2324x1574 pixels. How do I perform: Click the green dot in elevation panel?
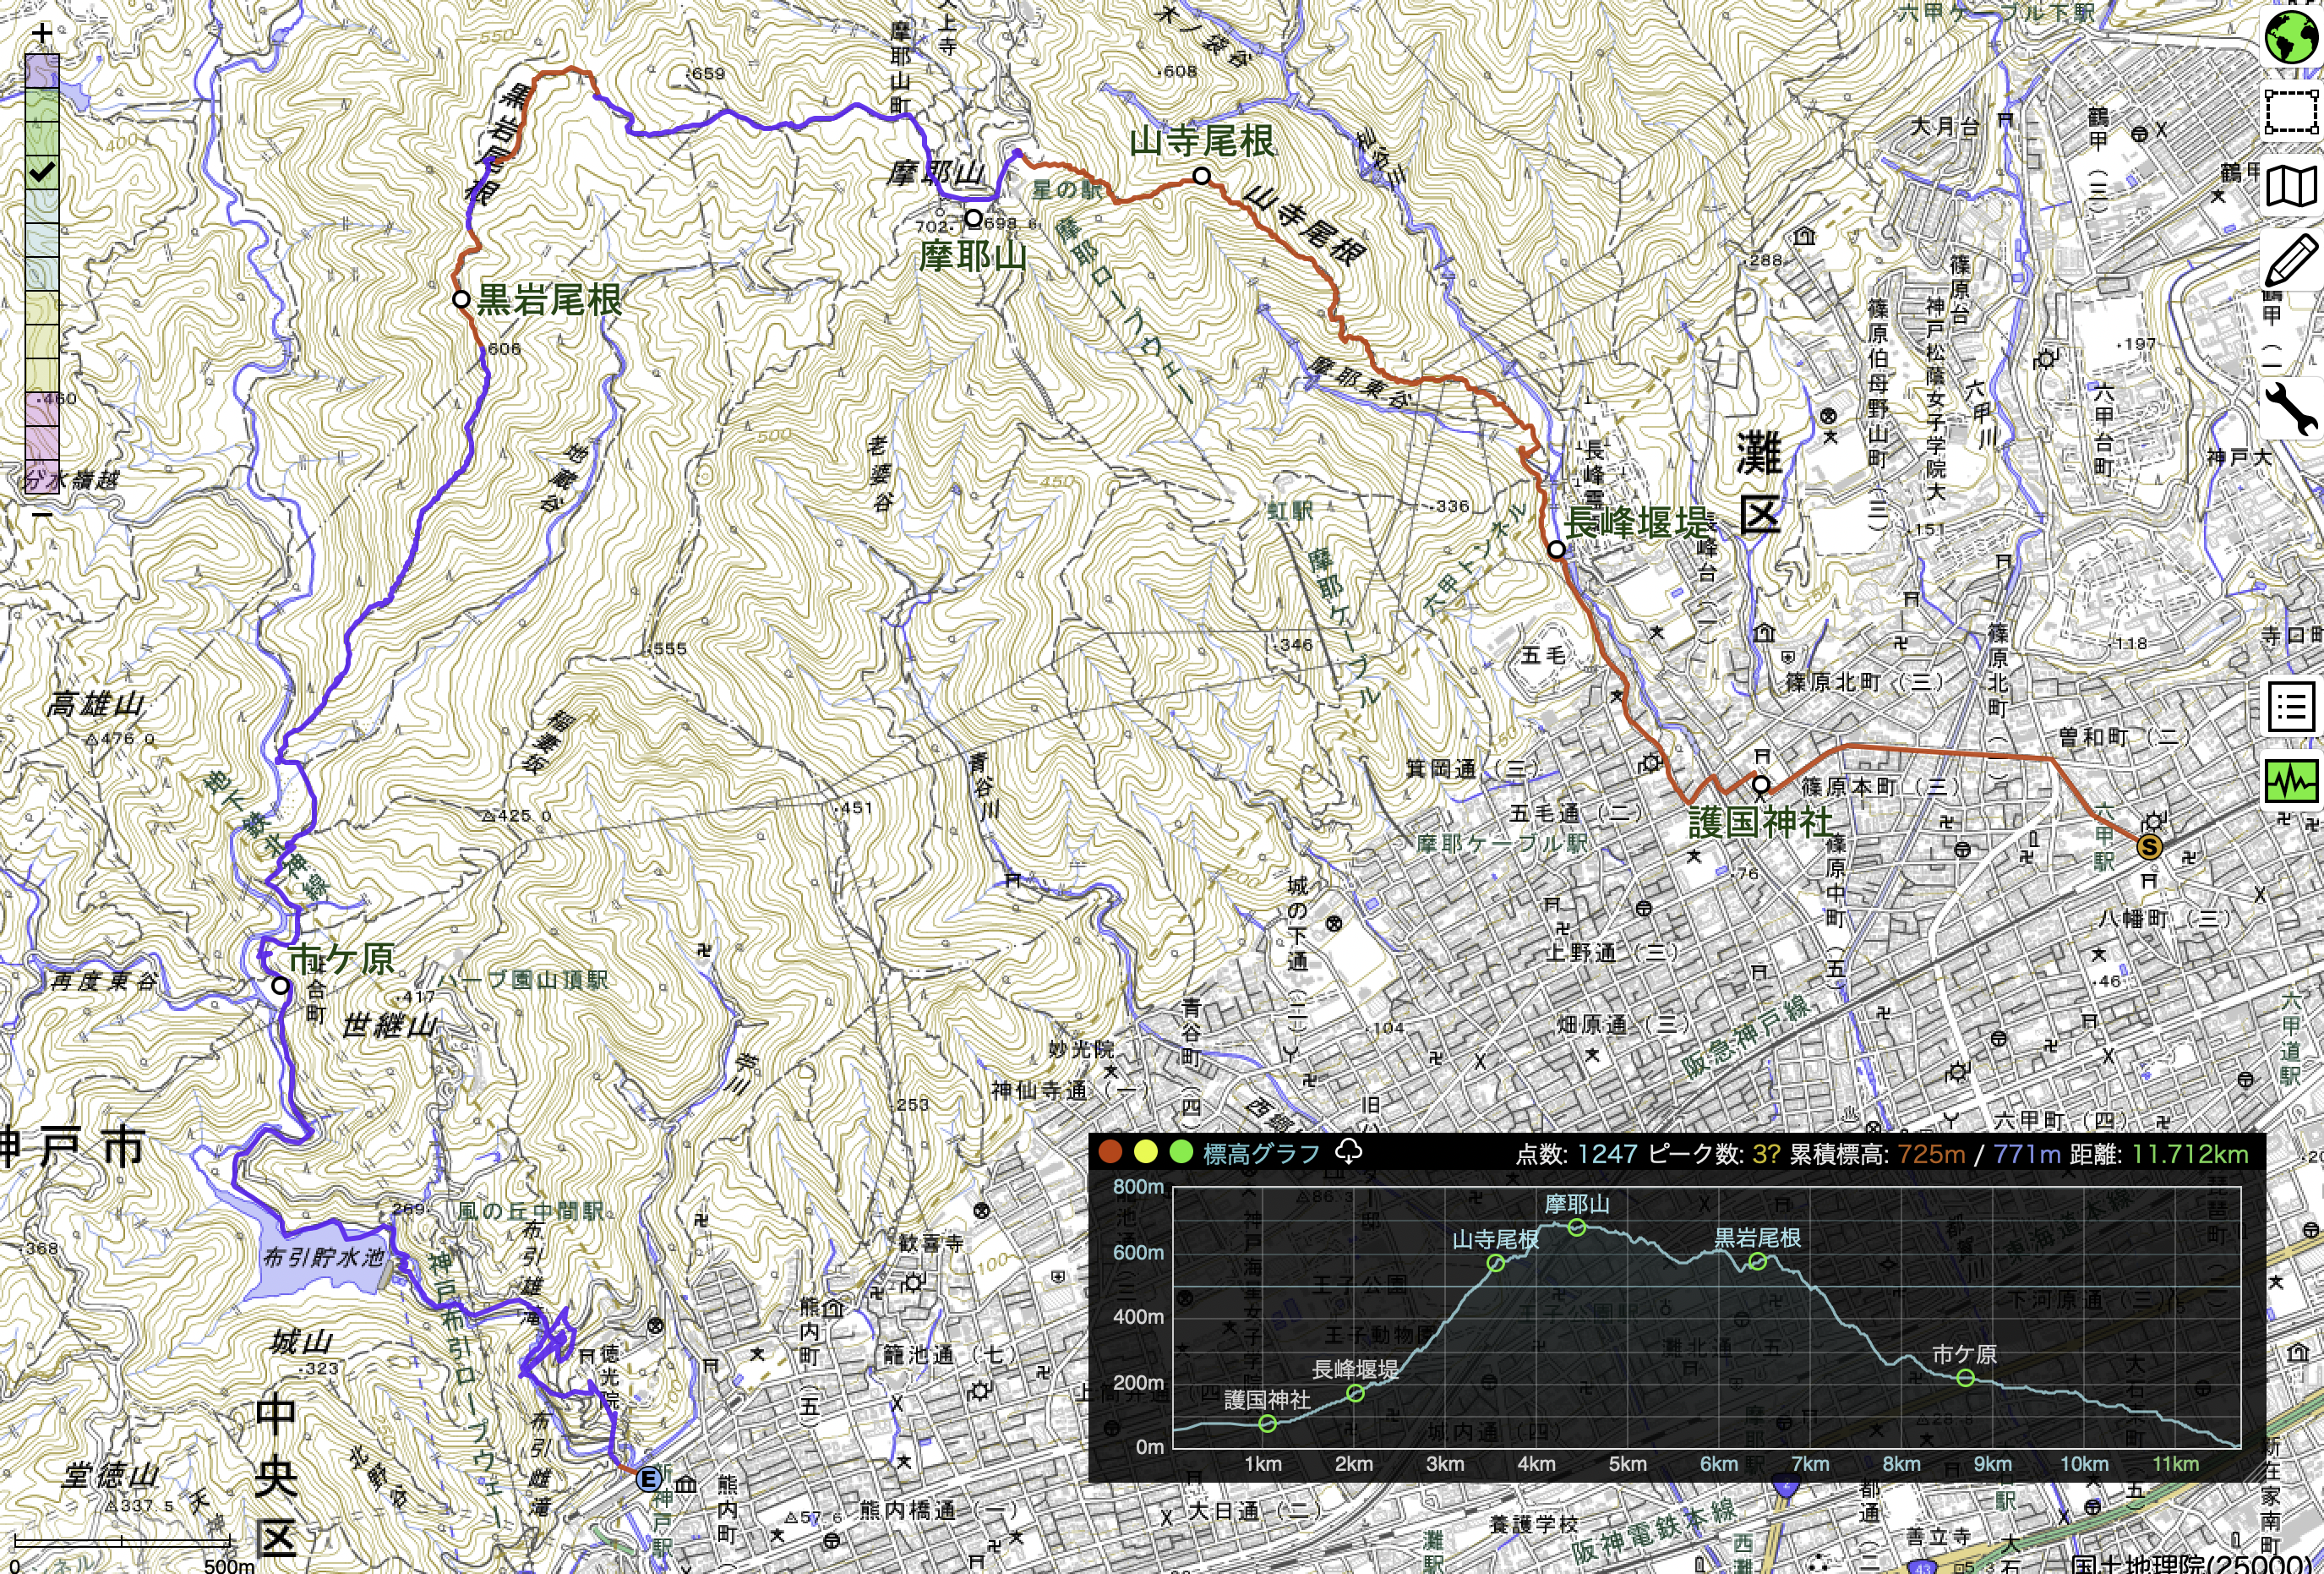[1181, 1152]
